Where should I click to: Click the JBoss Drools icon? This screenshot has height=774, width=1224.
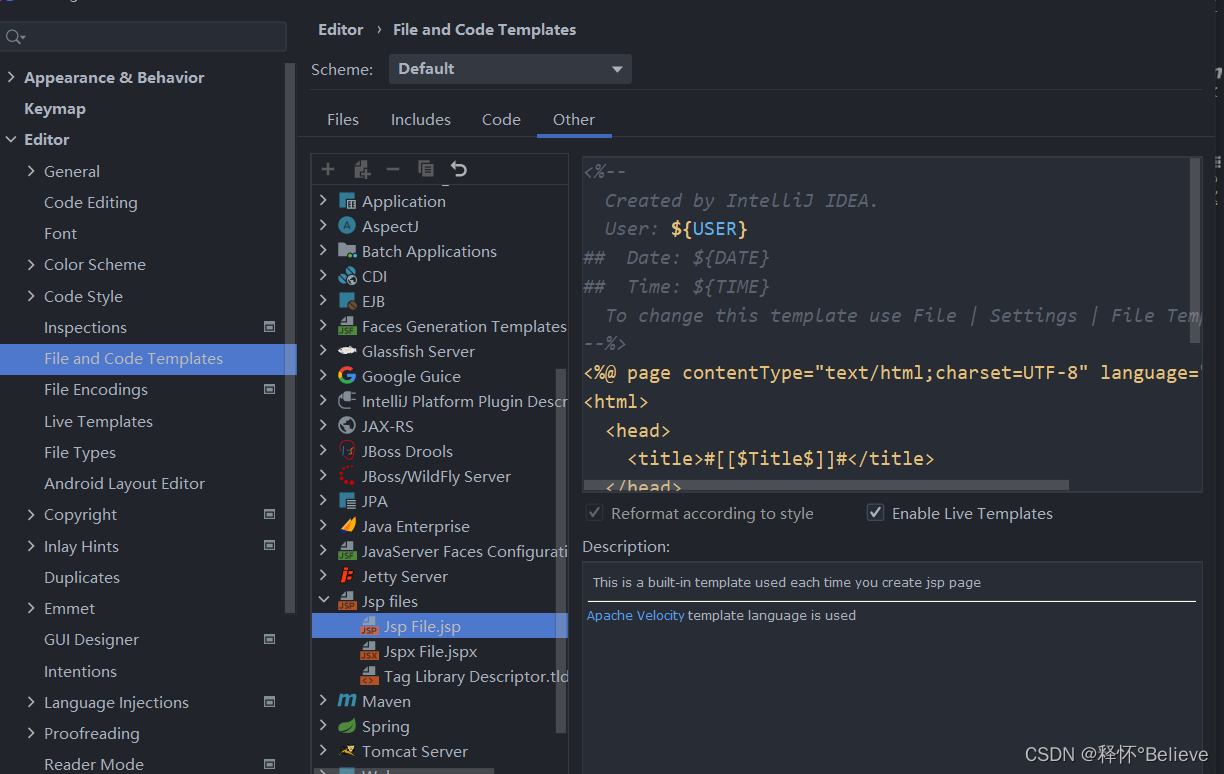(347, 451)
